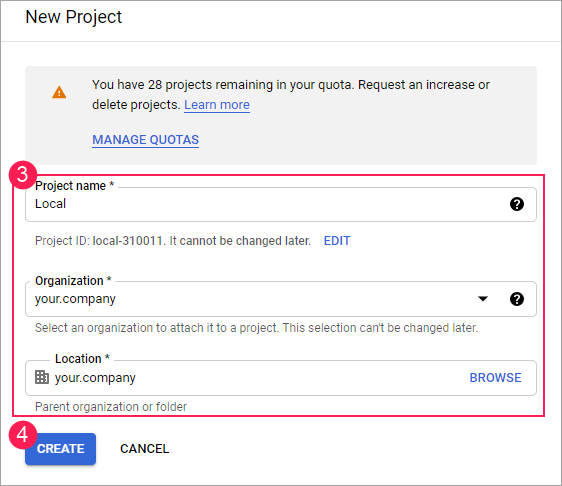Edit the Project ID via EDIT

pos(337,241)
